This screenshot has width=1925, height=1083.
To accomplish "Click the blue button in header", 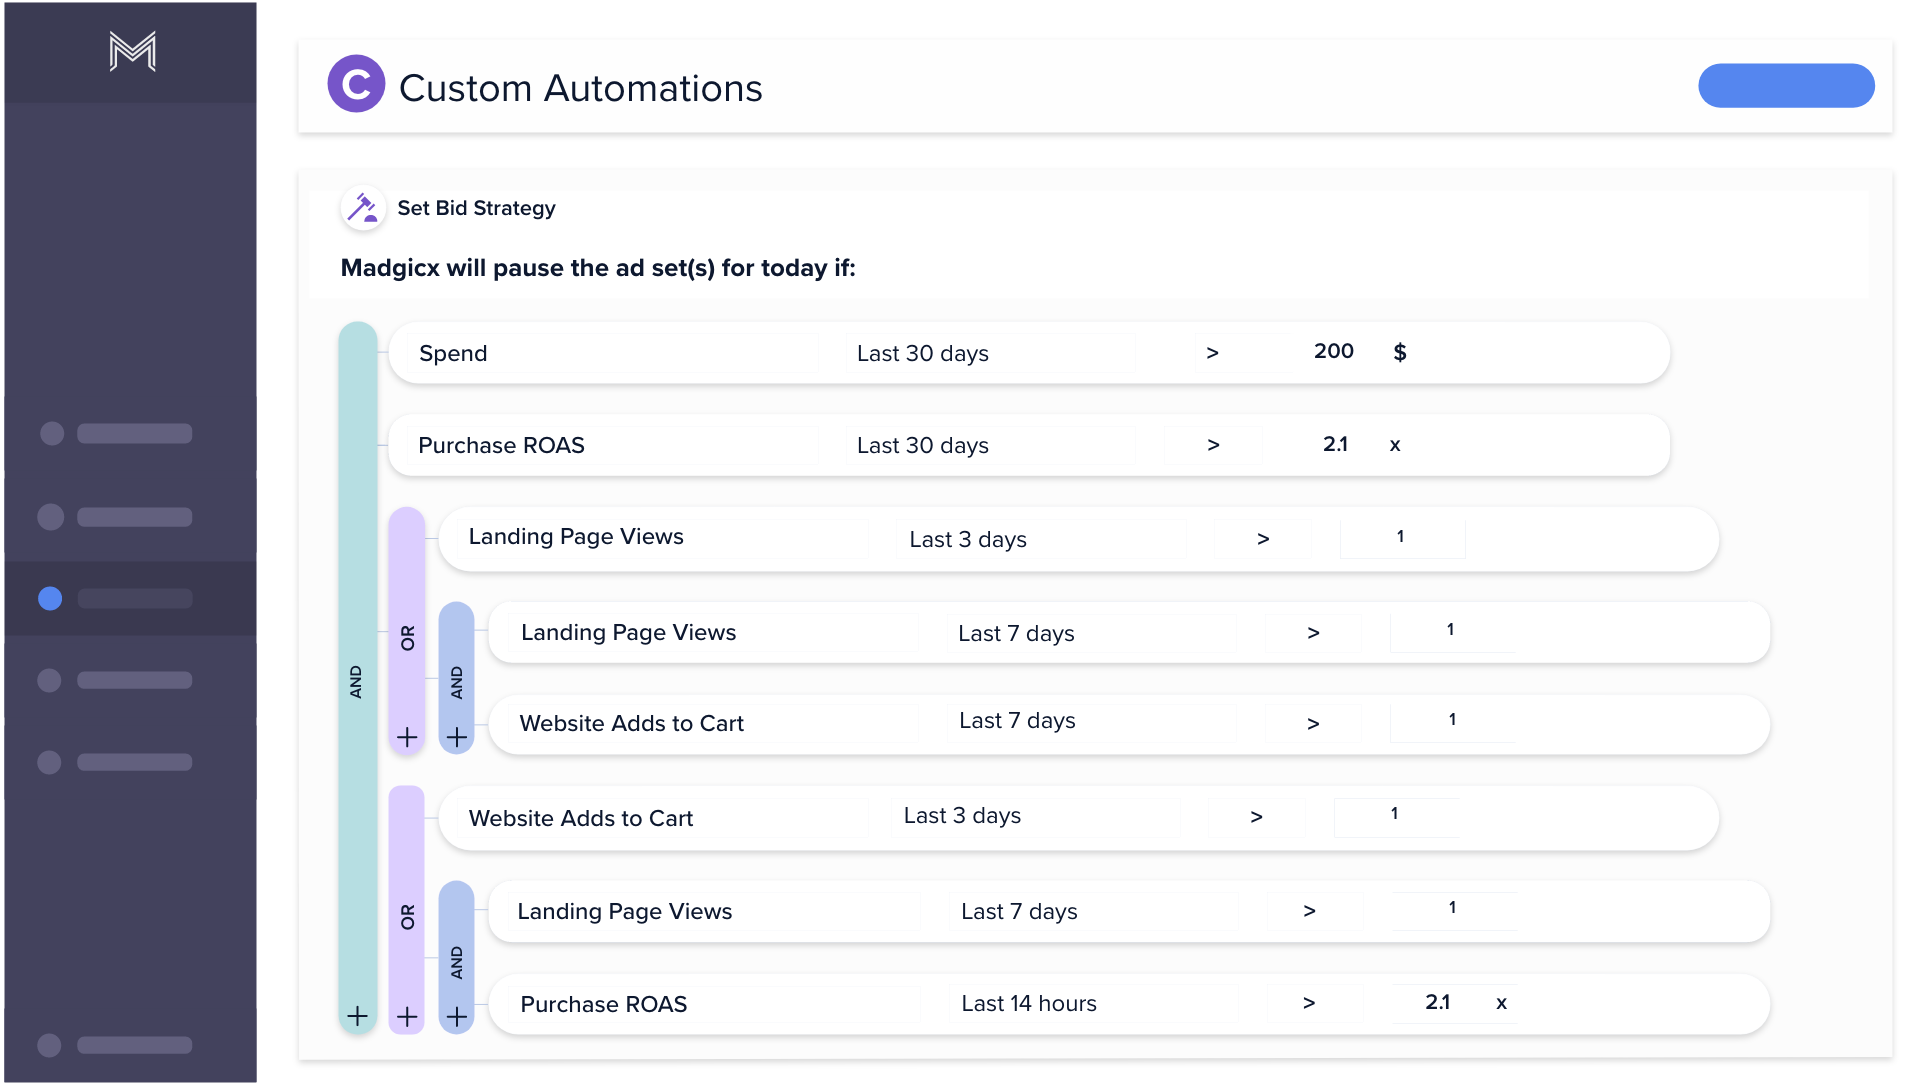I will [x=1785, y=86].
